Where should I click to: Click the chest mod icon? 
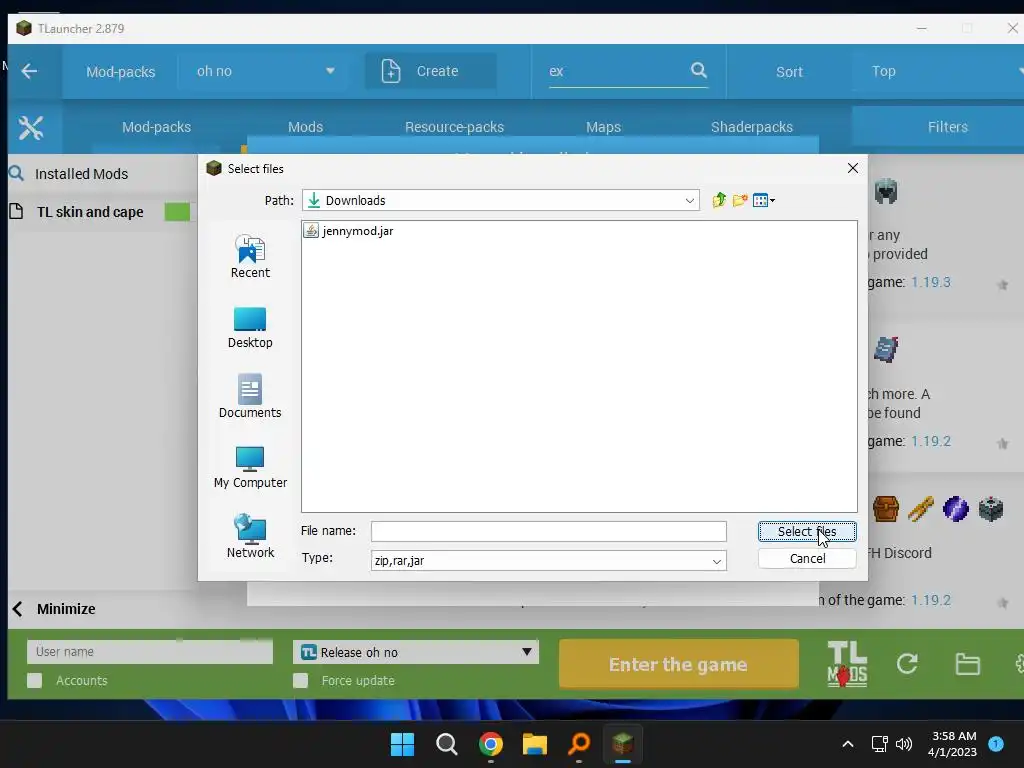(x=886, y=509)
